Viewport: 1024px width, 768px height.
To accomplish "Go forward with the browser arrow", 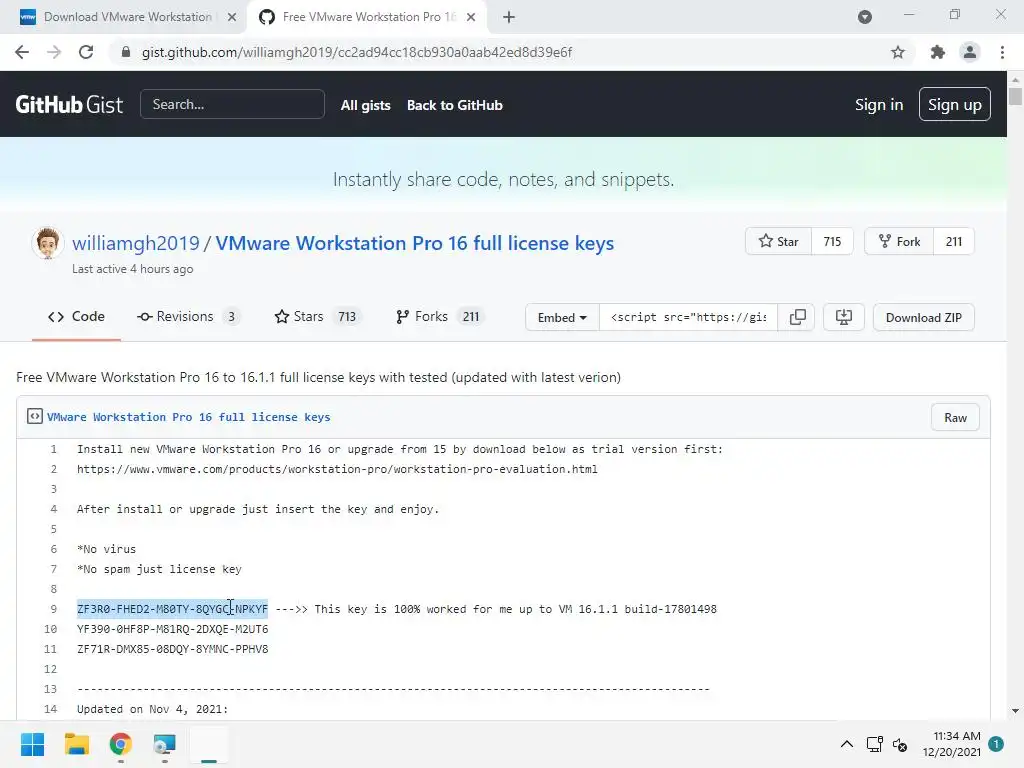I will 54,52.
